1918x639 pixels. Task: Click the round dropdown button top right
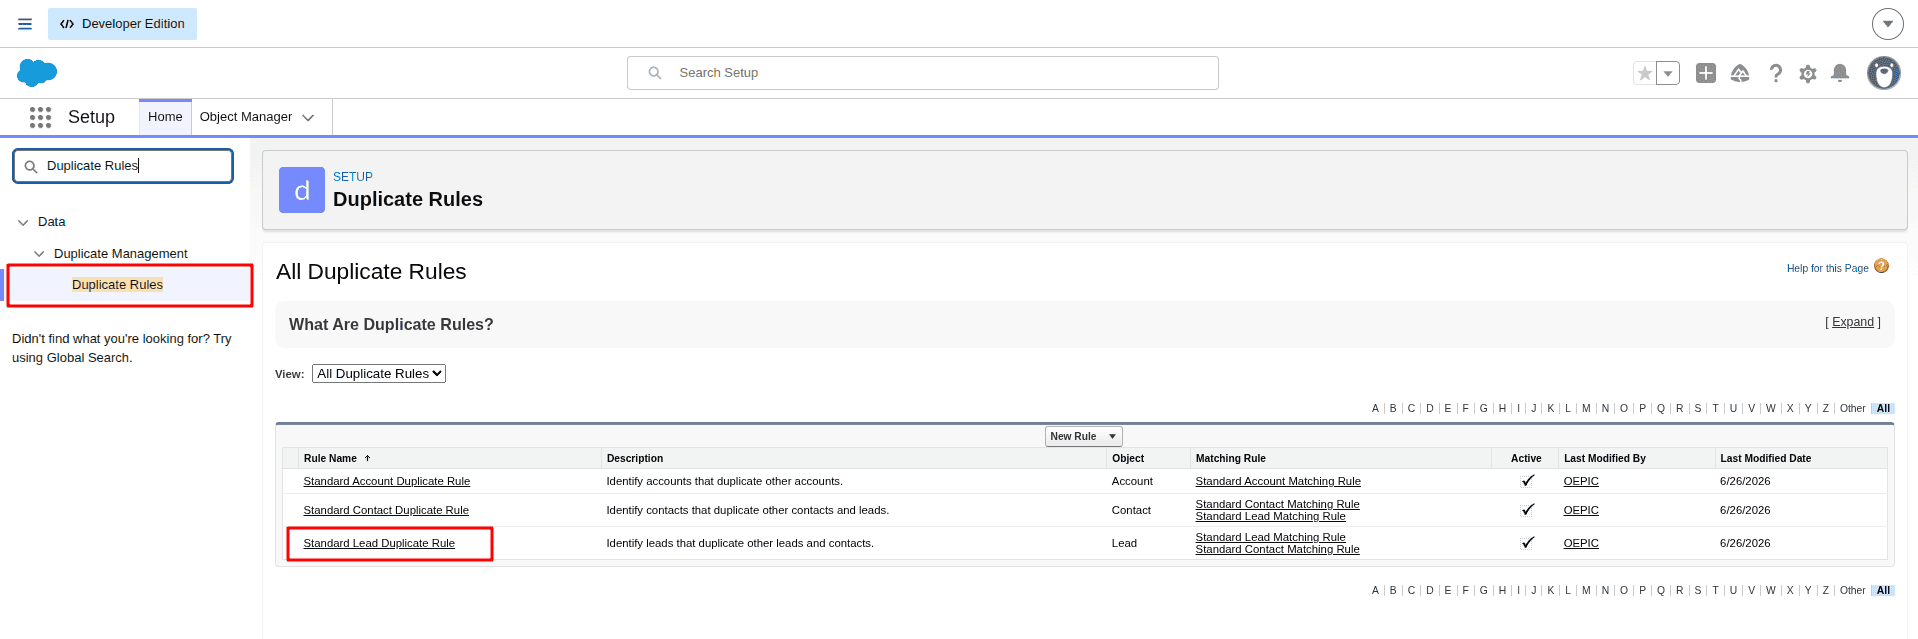(1887, 24)
